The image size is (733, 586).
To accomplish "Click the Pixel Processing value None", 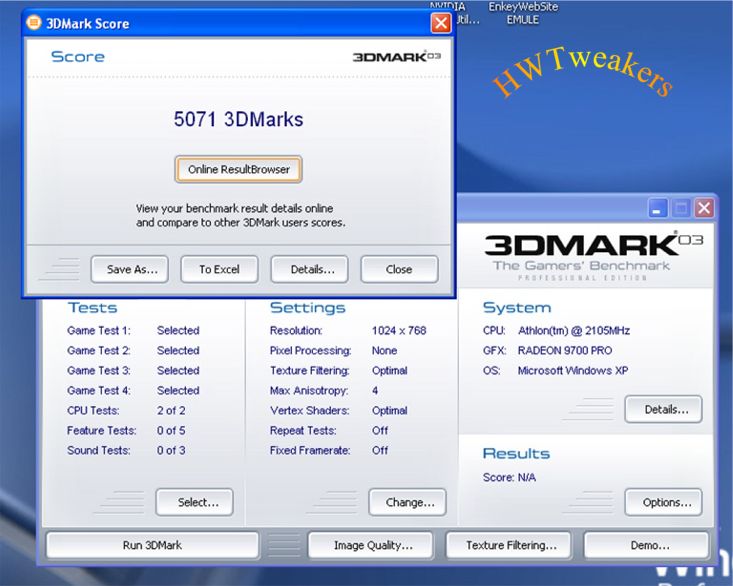I will [x=384, y=350].
